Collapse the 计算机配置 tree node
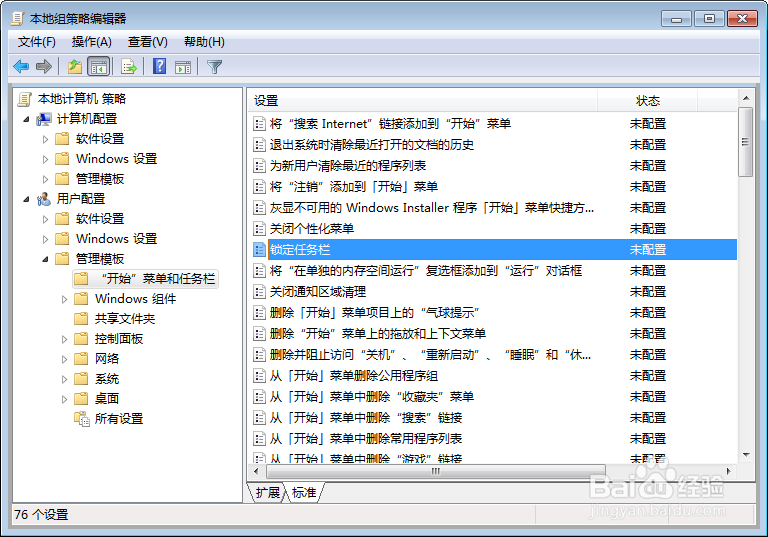The image size is (768, 537). point(26,119)
